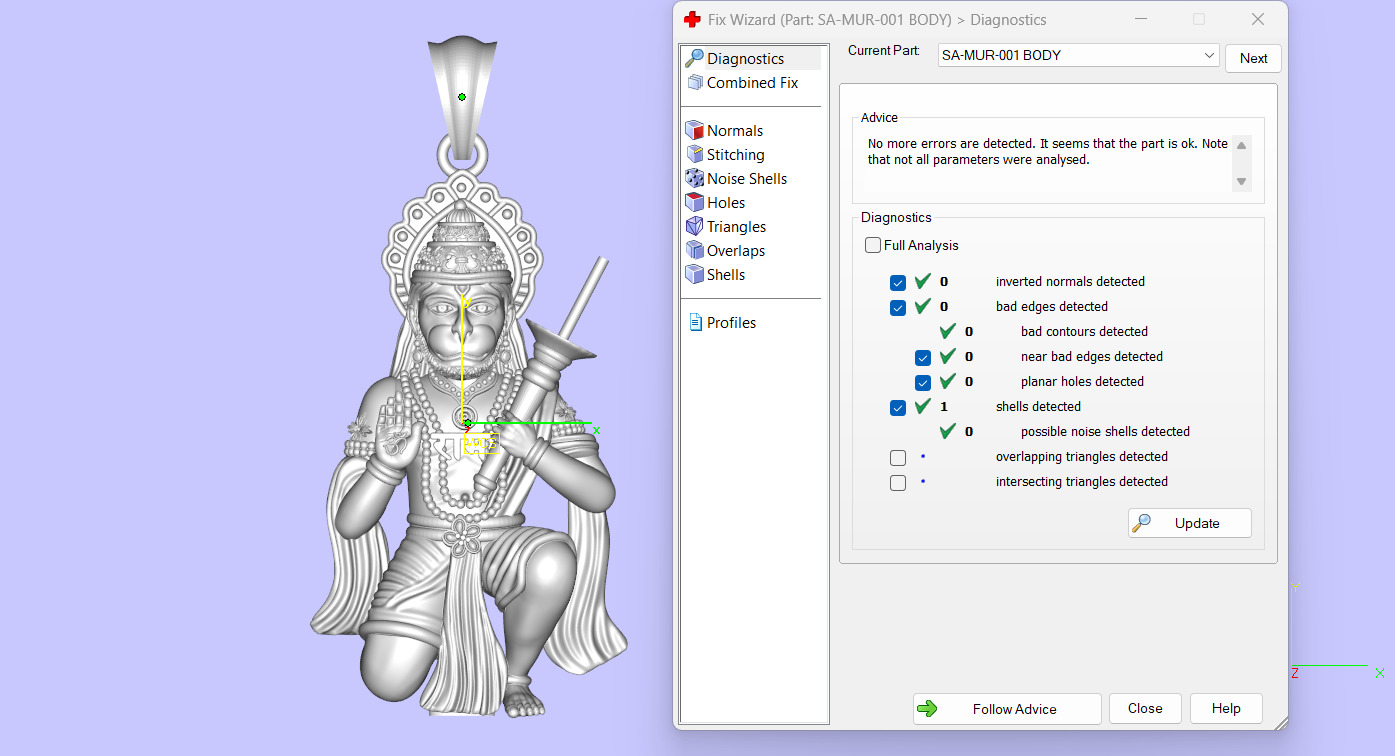
Task: Click the Close button at the bottom
Action: [x=1145, y=708]
